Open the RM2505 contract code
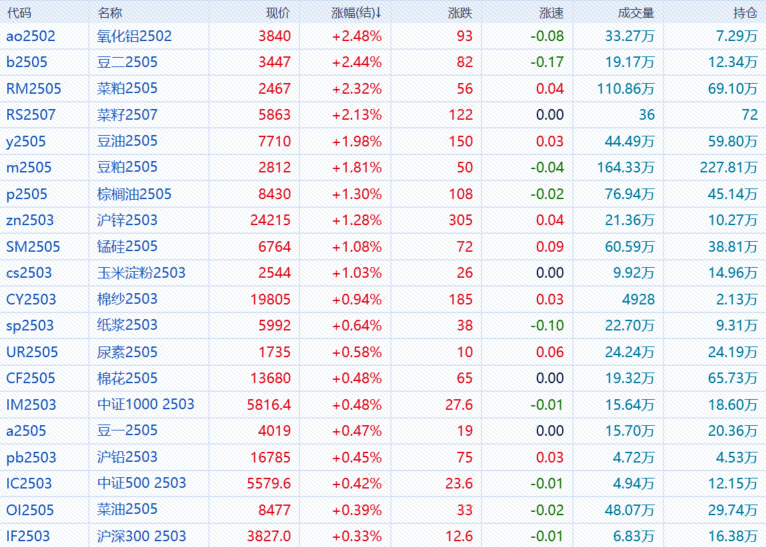This screenshot has width=766, height=547. pos(33,89)
